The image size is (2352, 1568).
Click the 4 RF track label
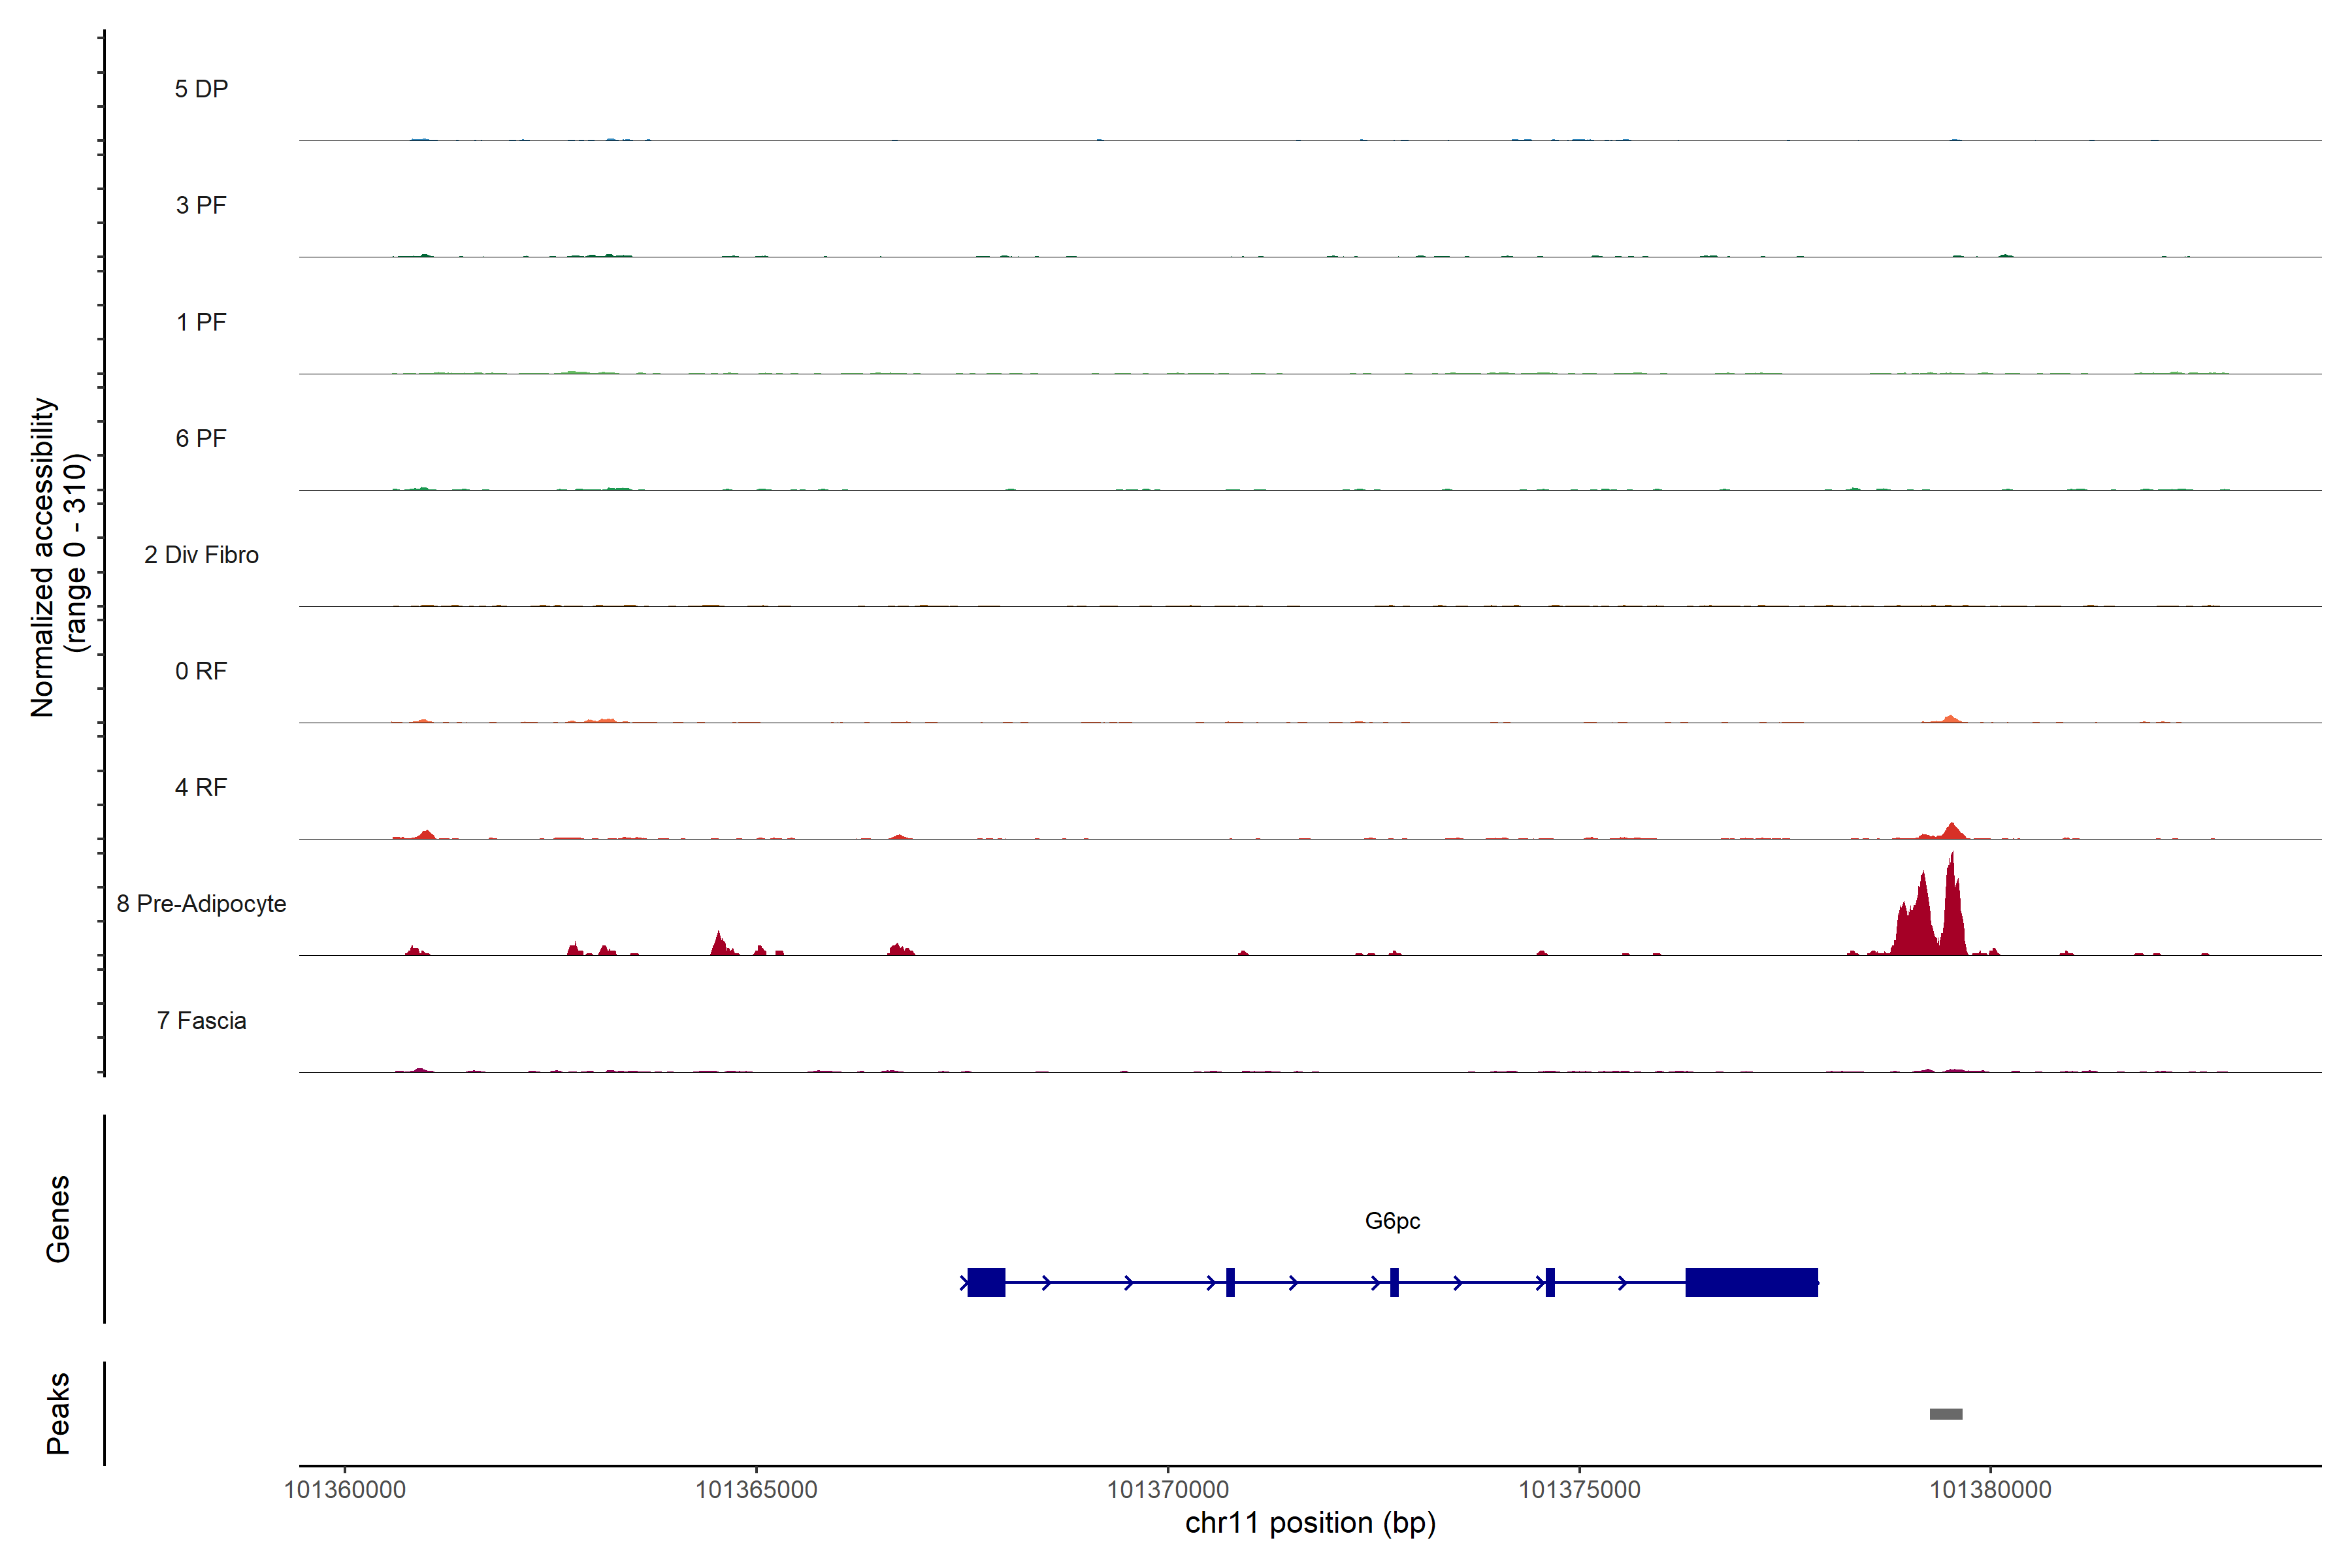(x=201, y=788)
